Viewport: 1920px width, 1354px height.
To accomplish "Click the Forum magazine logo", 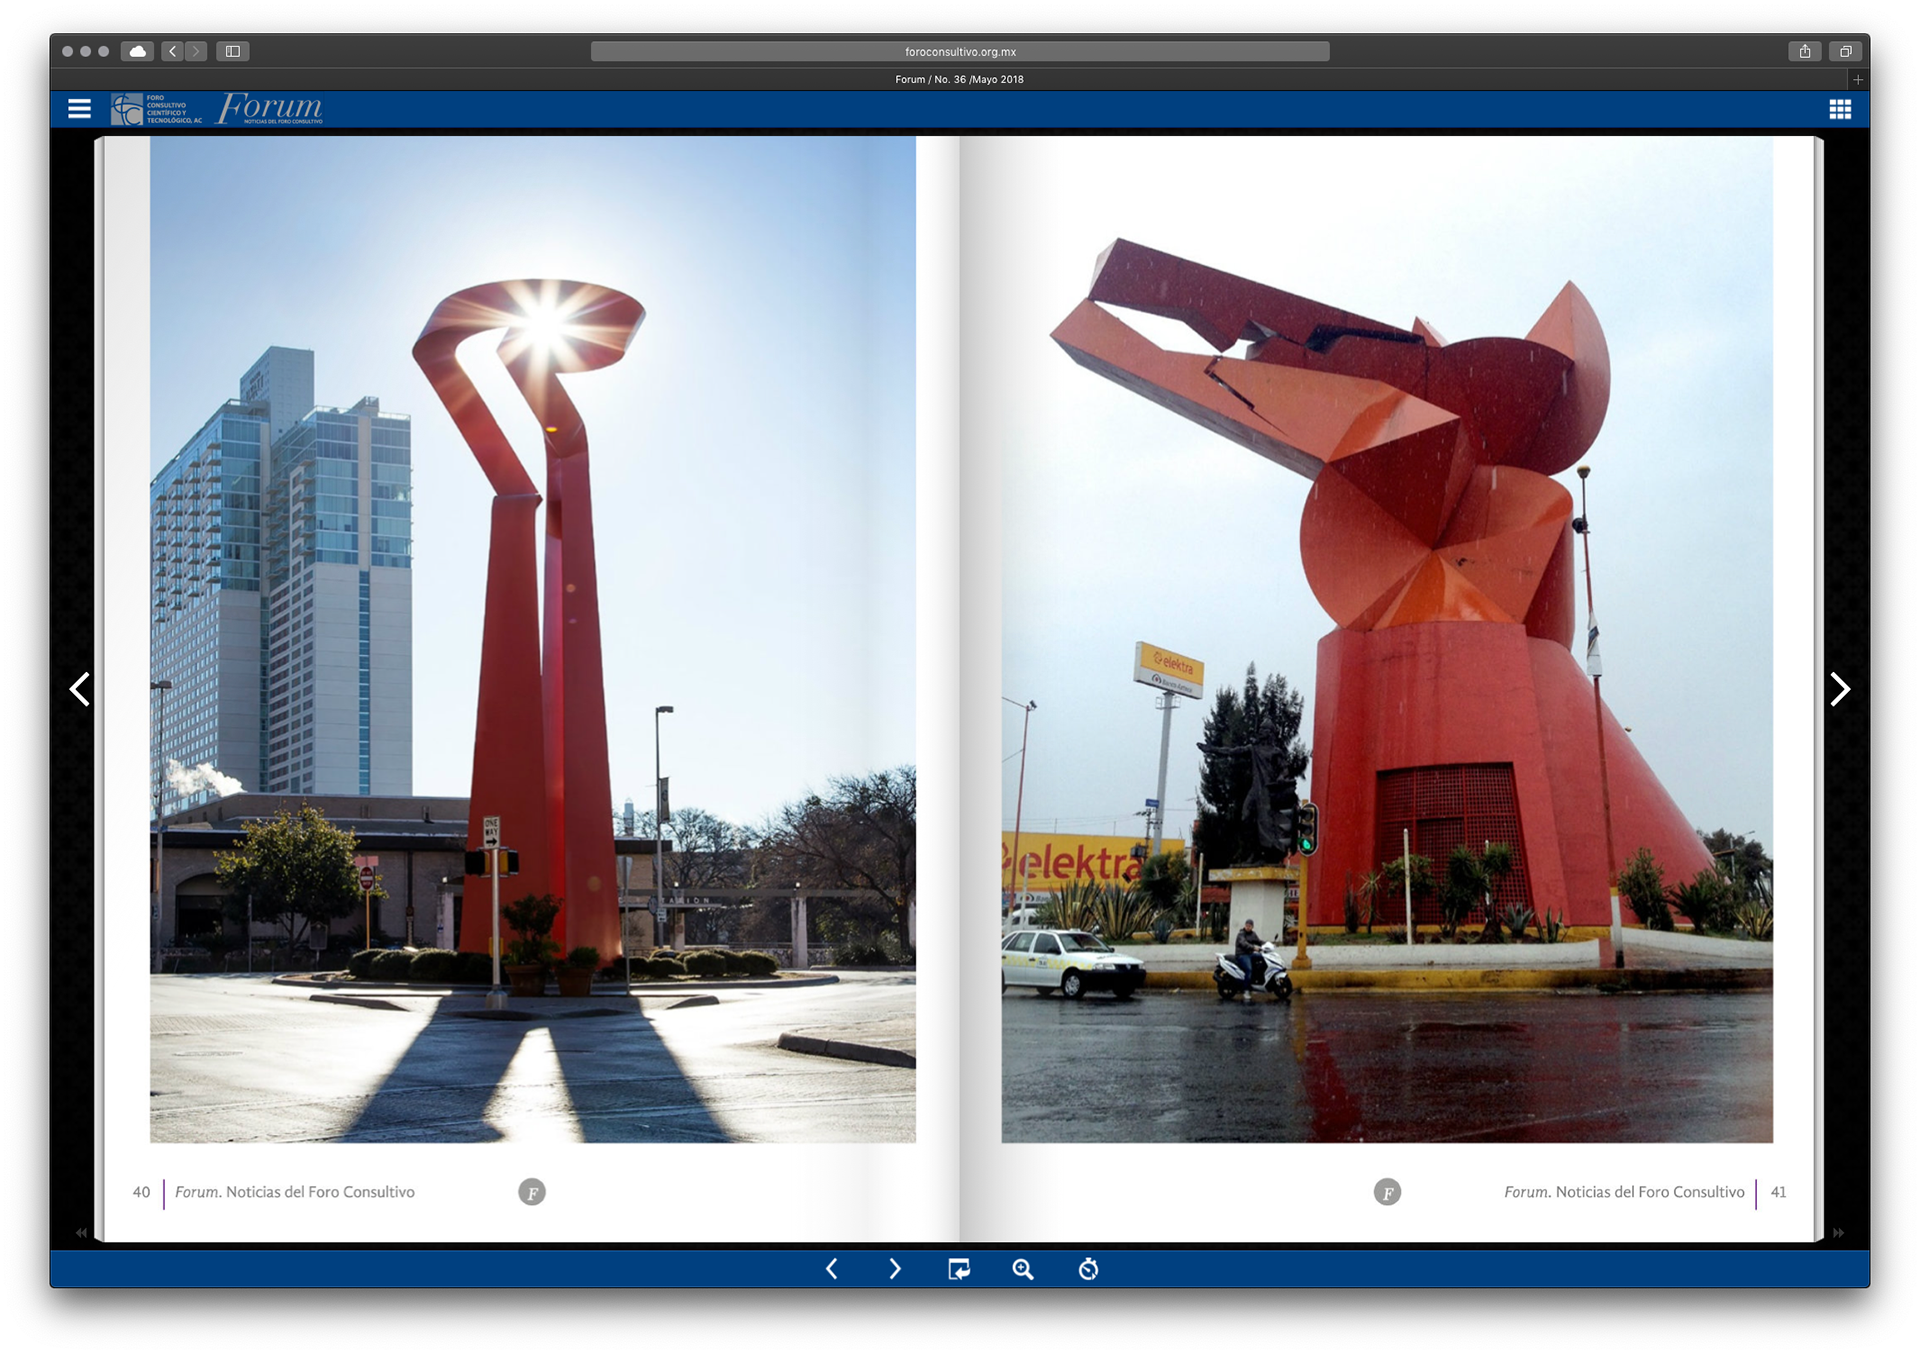I will tap(270, 108).
